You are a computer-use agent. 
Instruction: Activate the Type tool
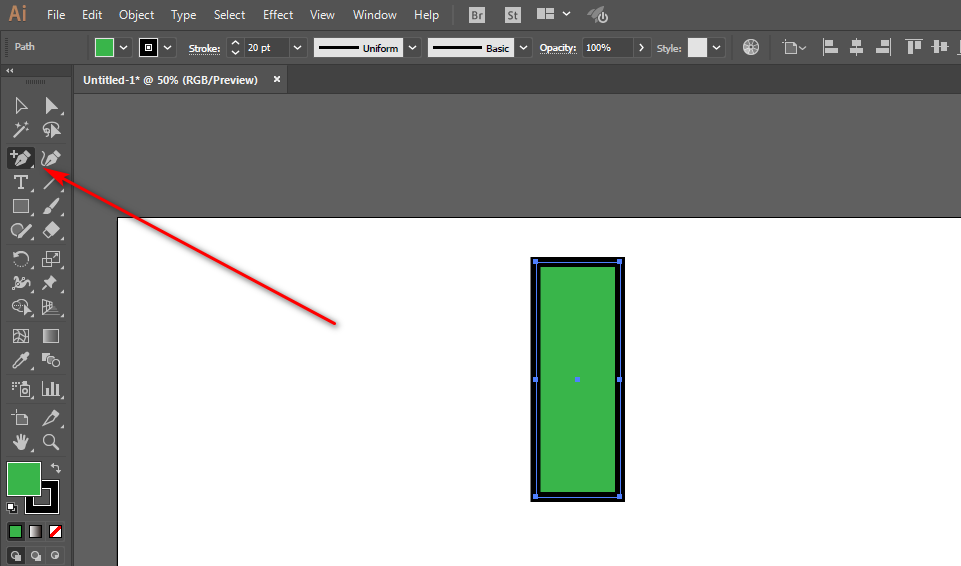[x=21, y=183]
